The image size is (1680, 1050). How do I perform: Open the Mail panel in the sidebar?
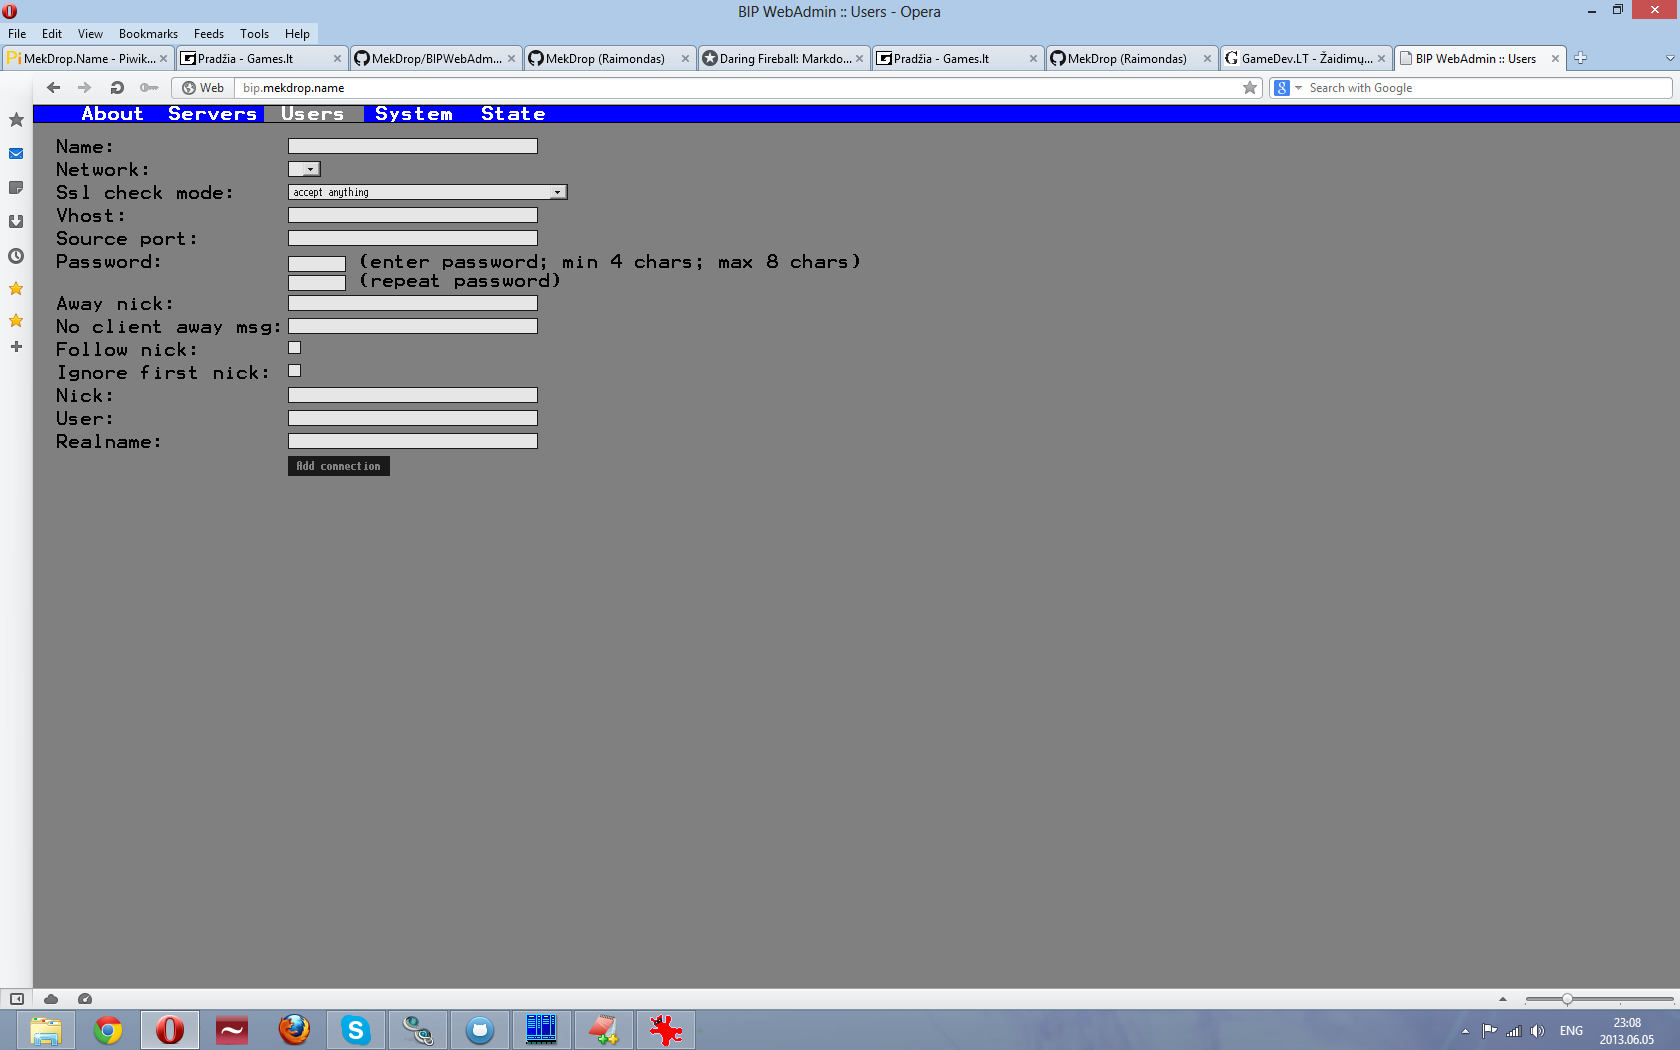[x=16, y=154]
